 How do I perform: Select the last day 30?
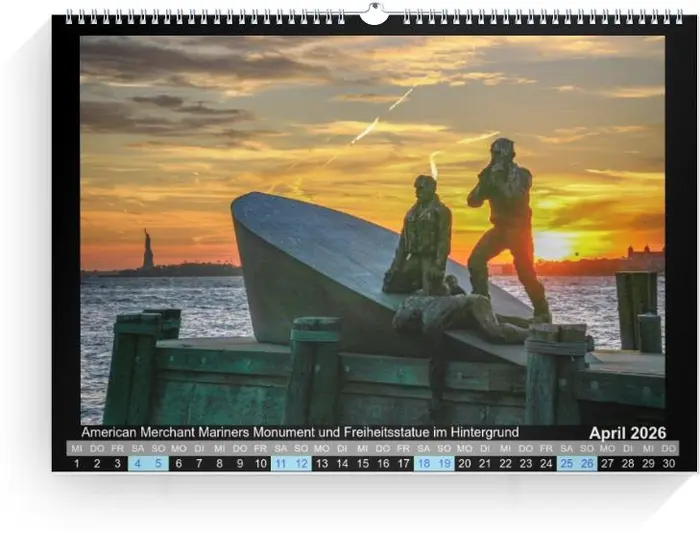tap(669, 463)
